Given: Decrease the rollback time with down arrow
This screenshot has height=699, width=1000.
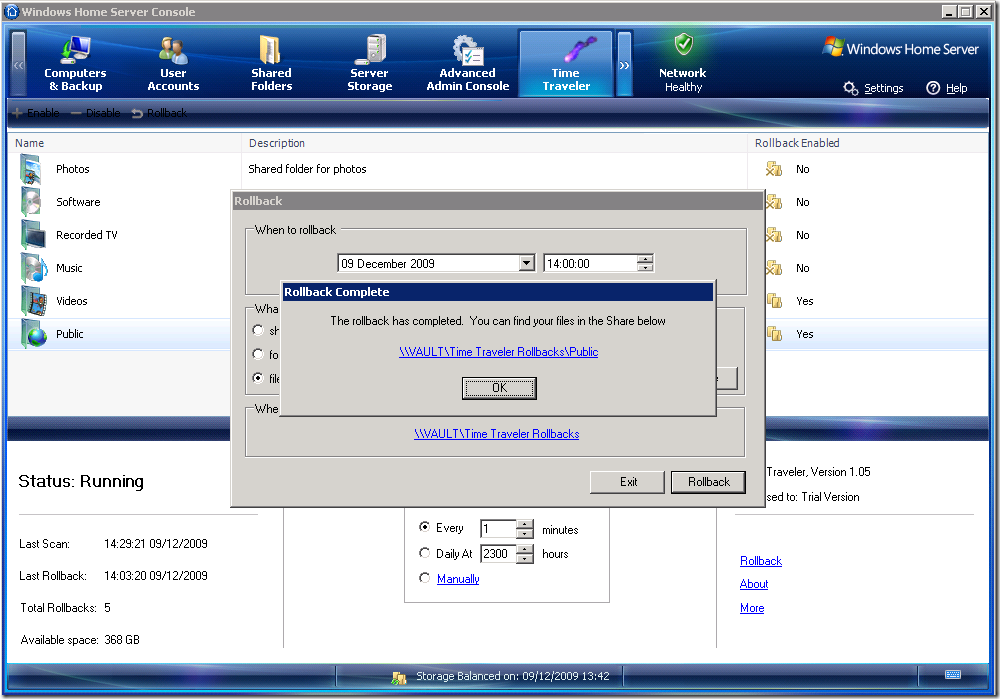Looking at the screenshot, I should click(x=645, y=267).
